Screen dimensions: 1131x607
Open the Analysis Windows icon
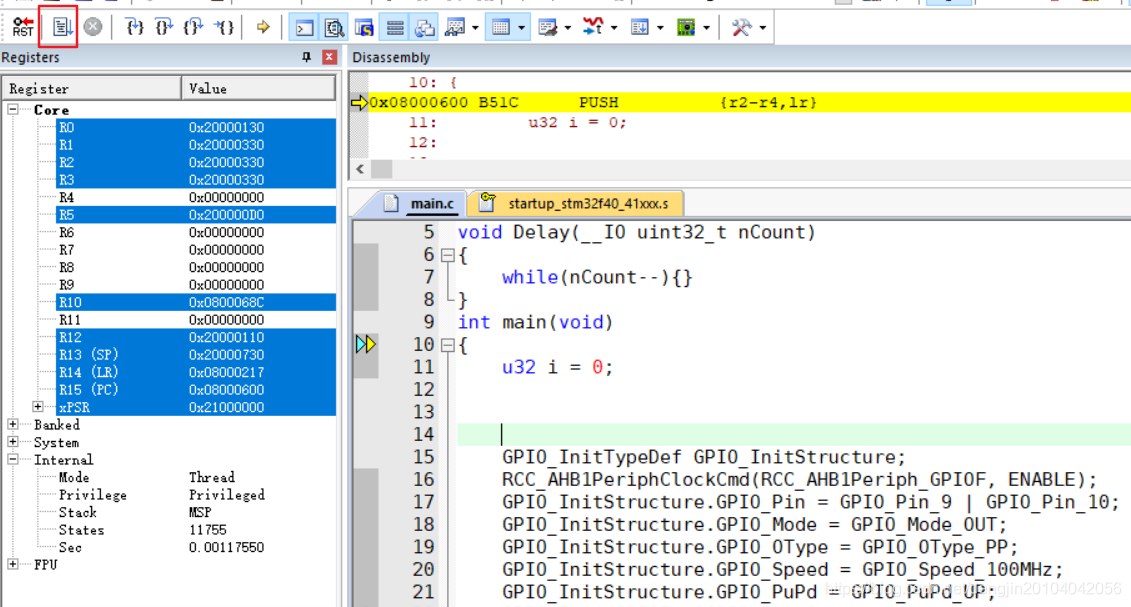593,27
